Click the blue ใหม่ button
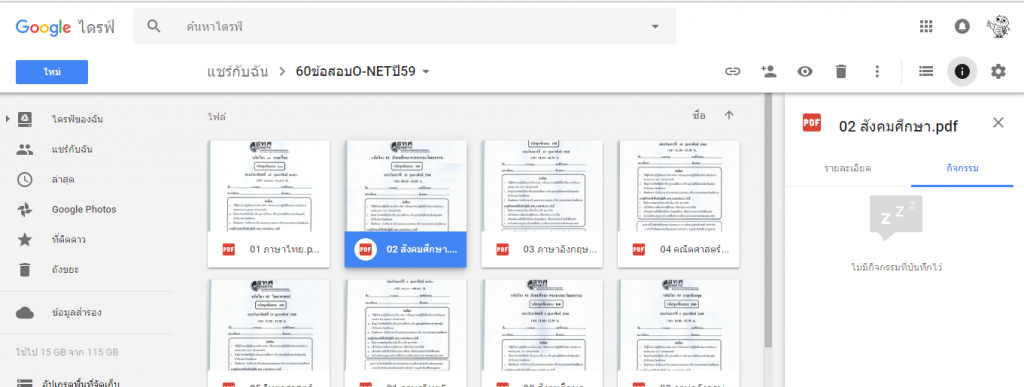1024x387 pixels. coord(52,72)
